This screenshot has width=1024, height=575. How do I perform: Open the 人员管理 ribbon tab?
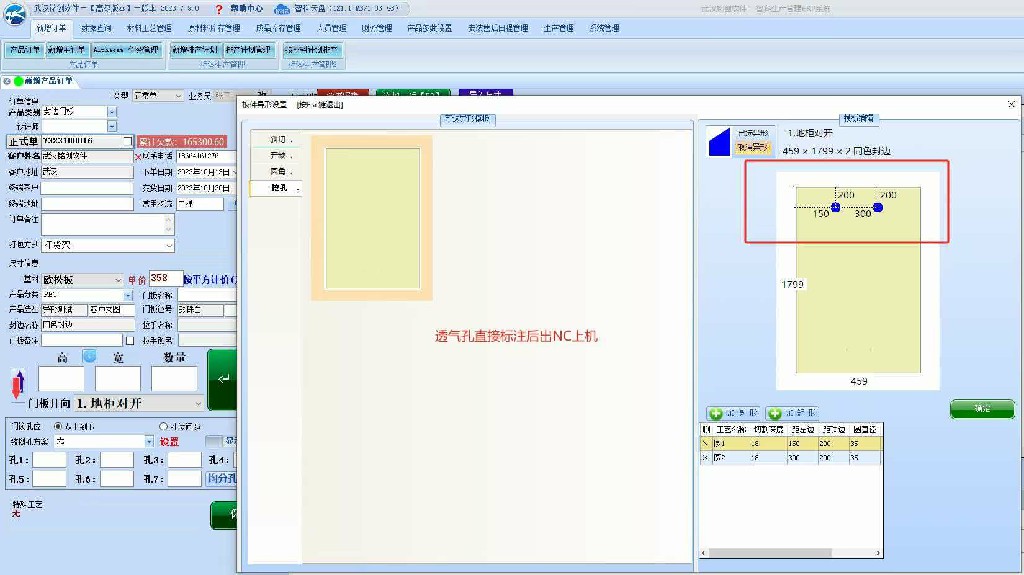pyautogui.click(x=331, y=28)
